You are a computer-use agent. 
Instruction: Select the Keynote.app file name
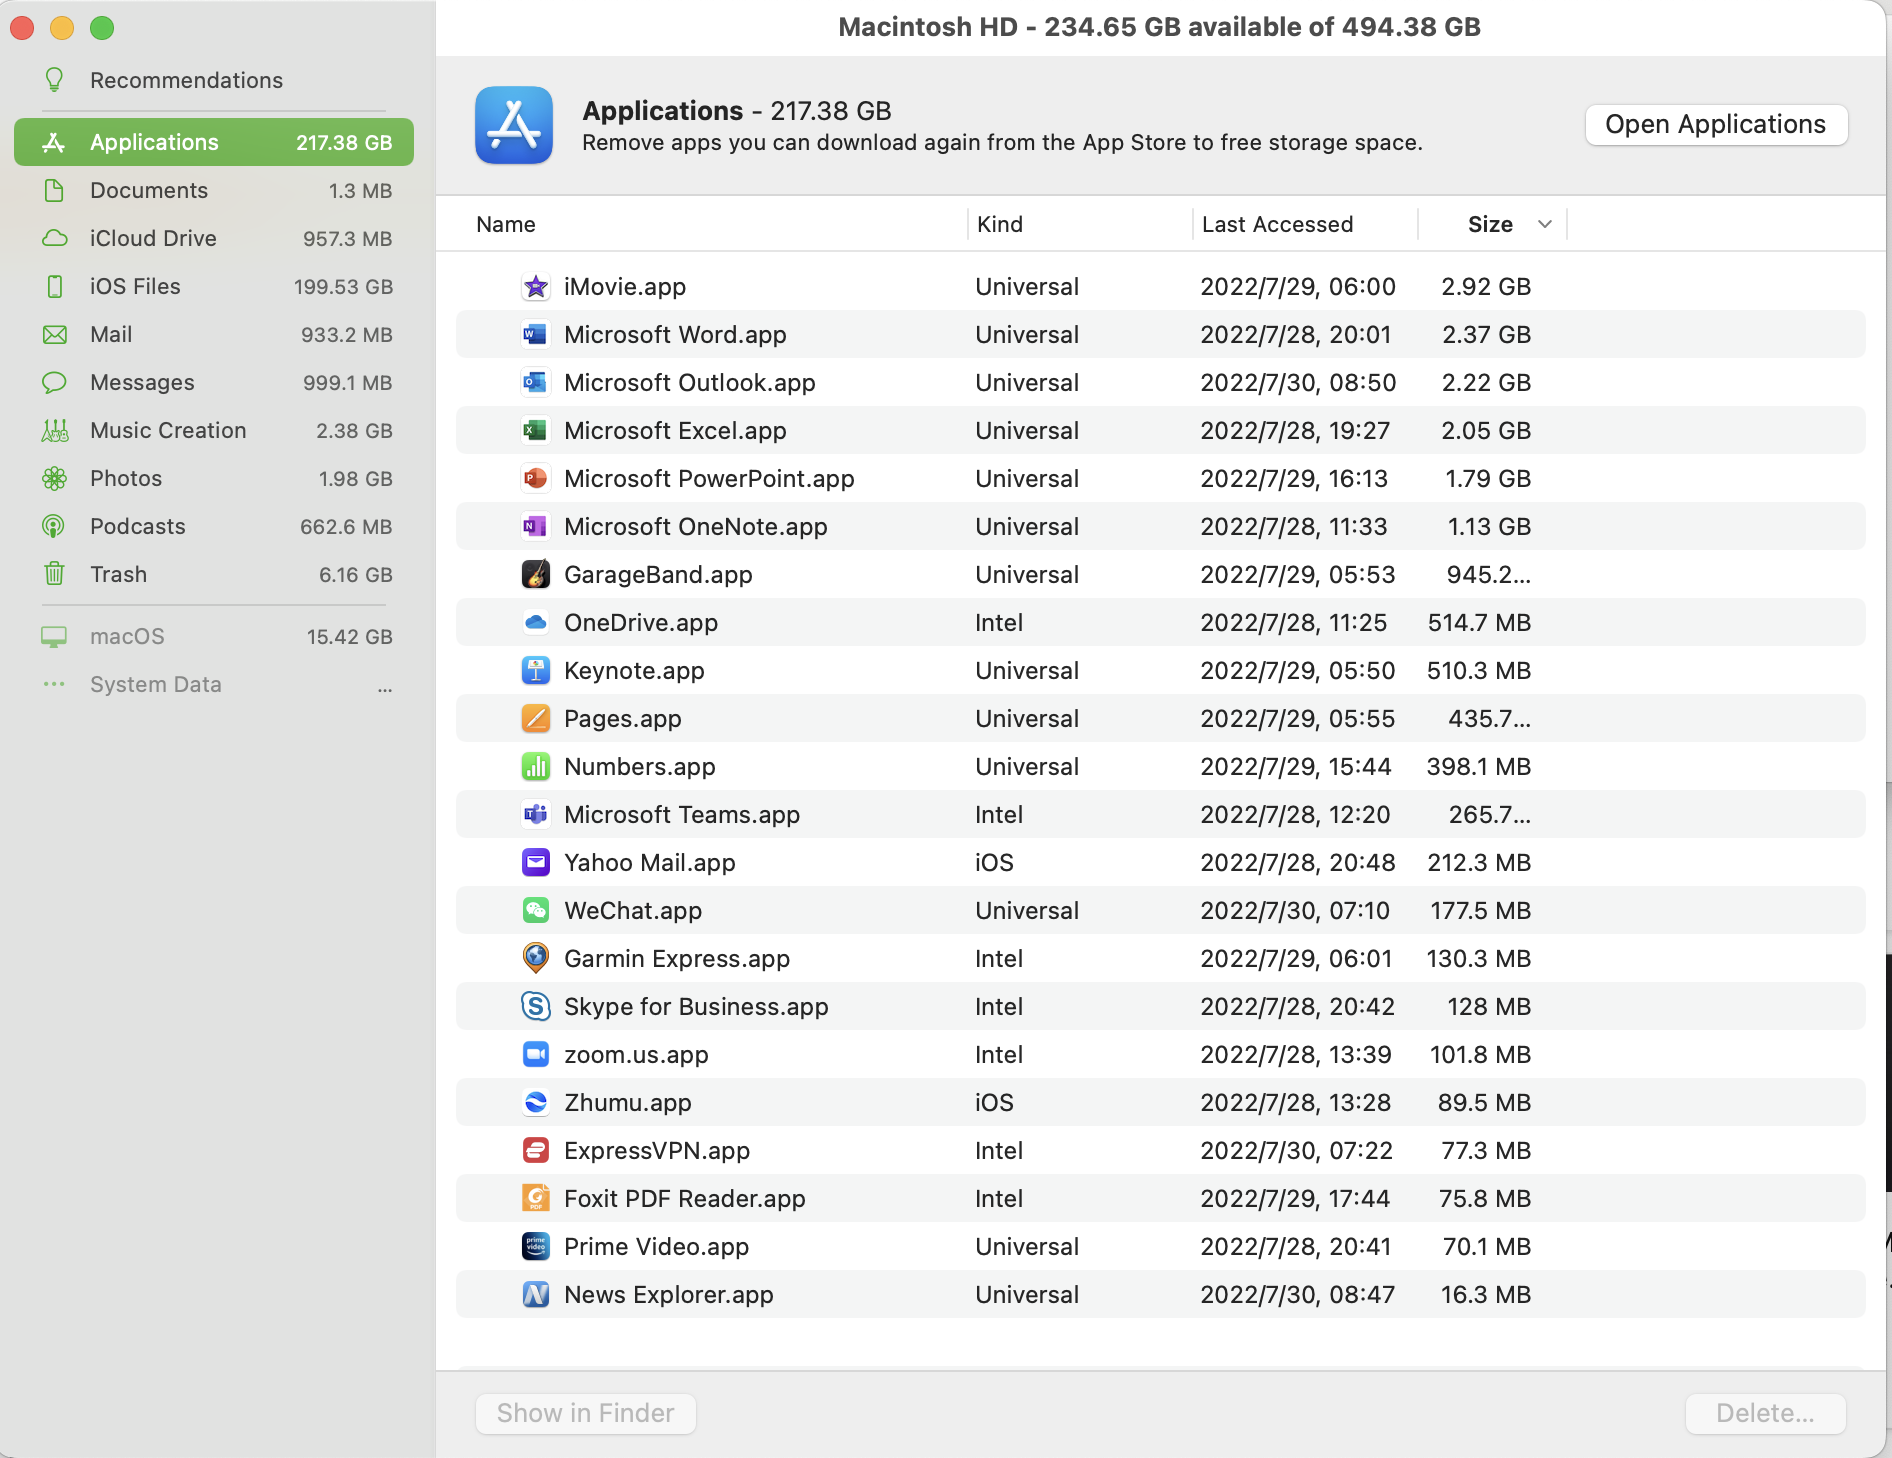coord(634,671)
